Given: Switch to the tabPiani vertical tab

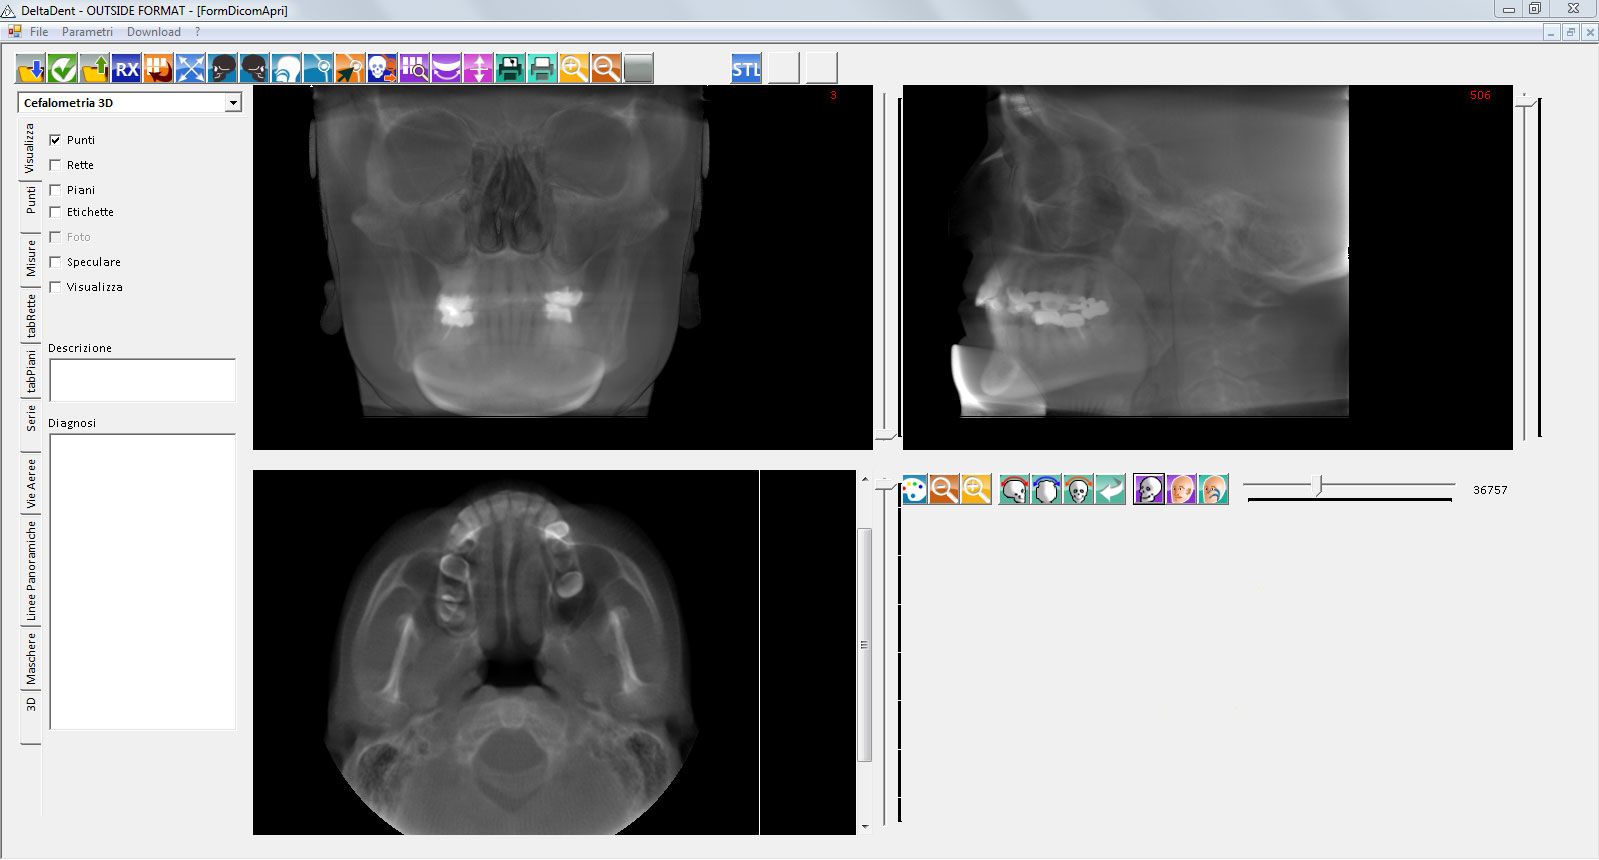Looking at the screenshot, I should 31,372.
